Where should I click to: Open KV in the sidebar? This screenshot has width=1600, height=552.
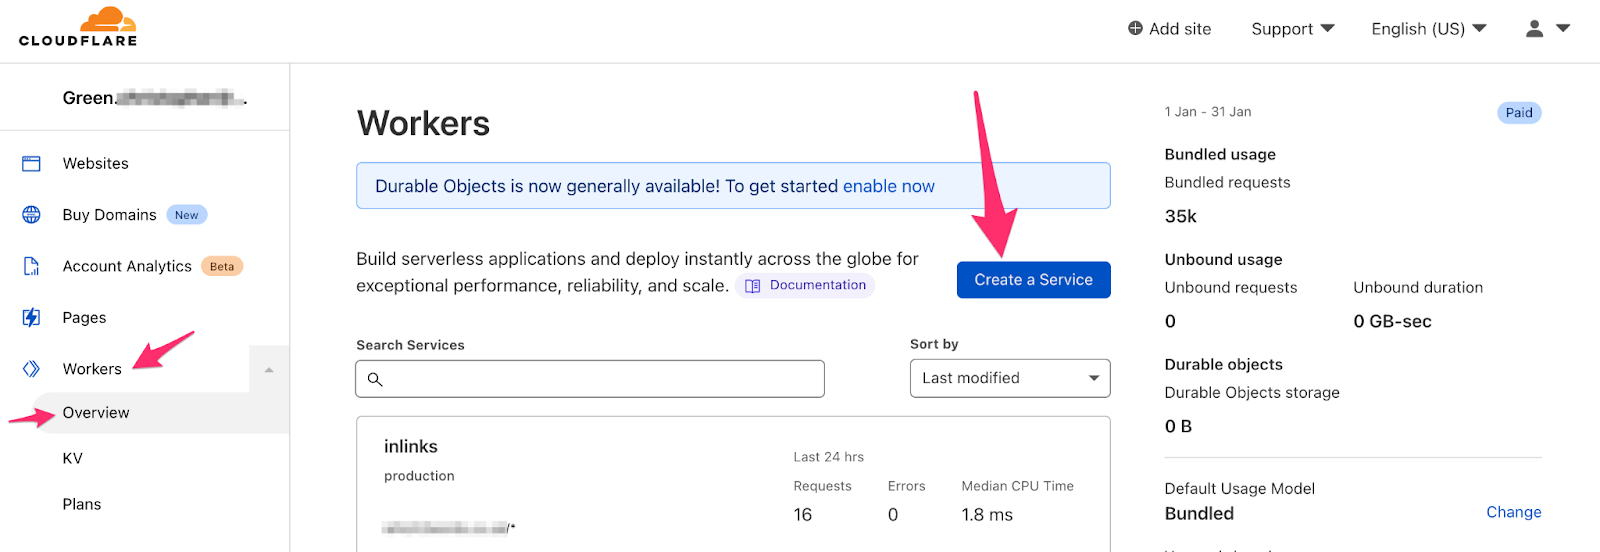(73, 459)
